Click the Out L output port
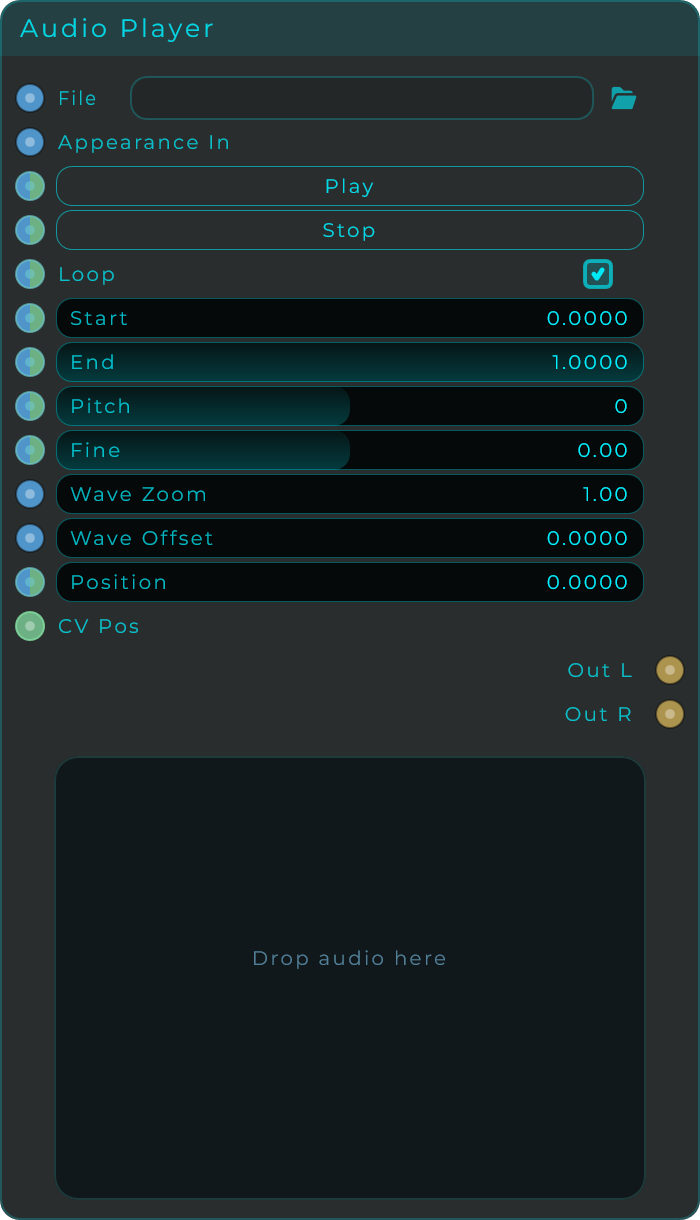Viewport: 700px width, 1220px height. tap(669, 669)
